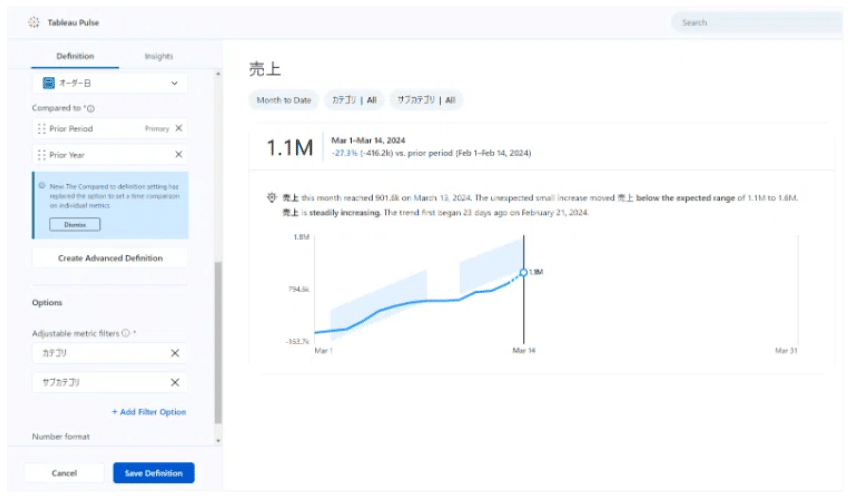Click the insight lightbulb icon above the chart
This screenshot has height=501, width=868.
coord(271,197)
